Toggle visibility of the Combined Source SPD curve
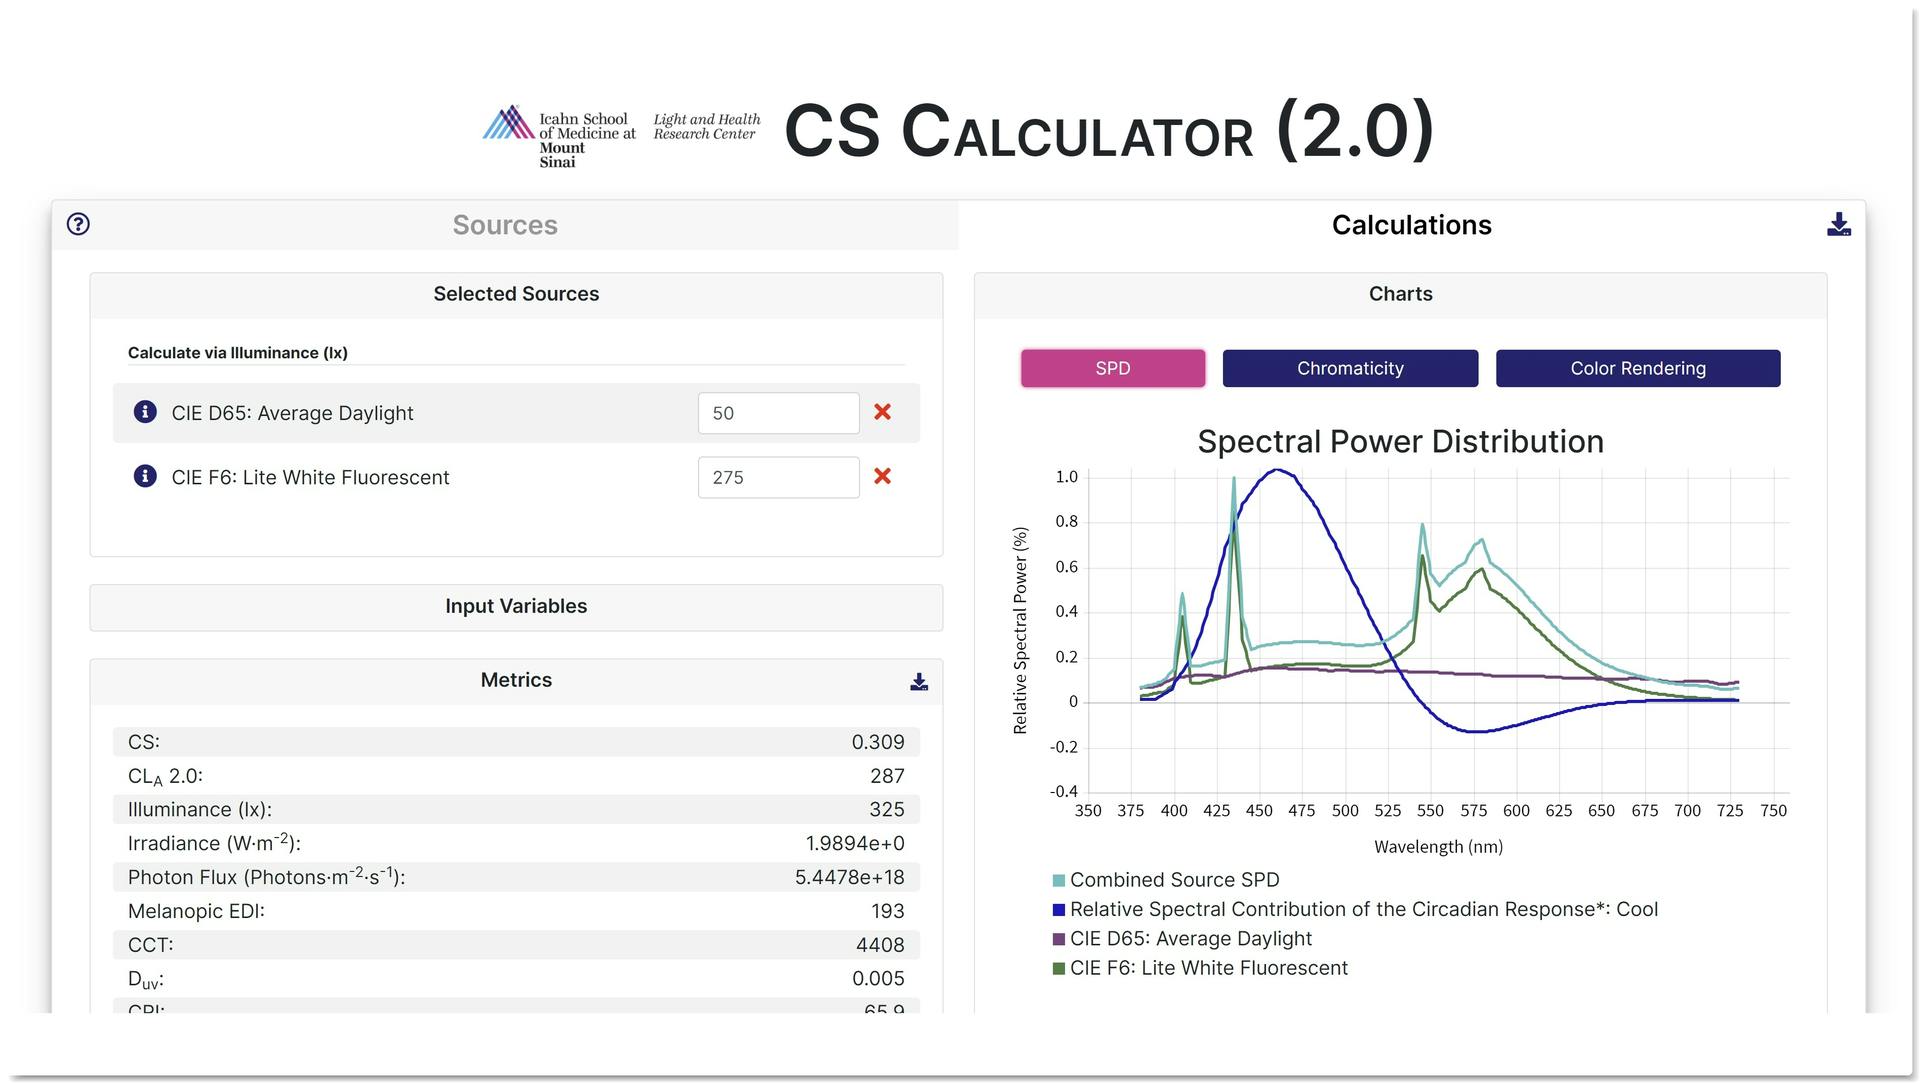This screenshot has height=1083, width=1920. [1174, 880]
